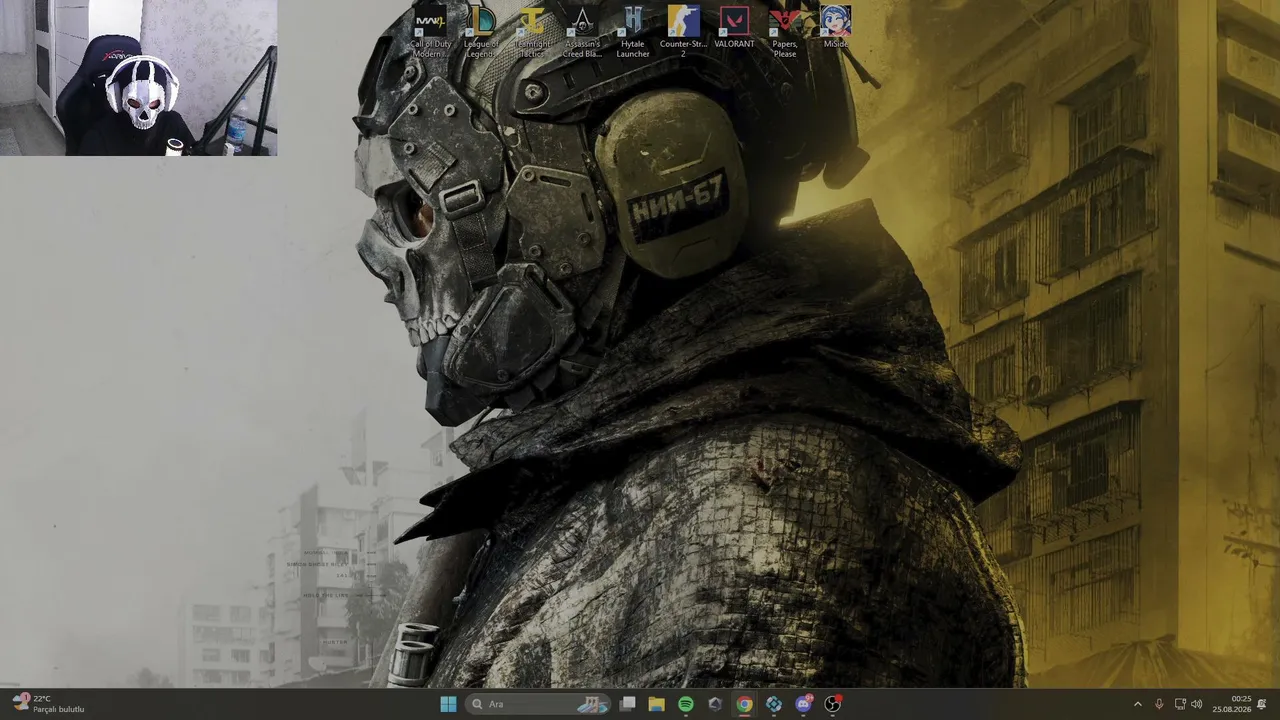The image size is (1280, 720).
Task: Open the teal diamond-shaped app on the taskbar
Action: (x=774, y=704)
